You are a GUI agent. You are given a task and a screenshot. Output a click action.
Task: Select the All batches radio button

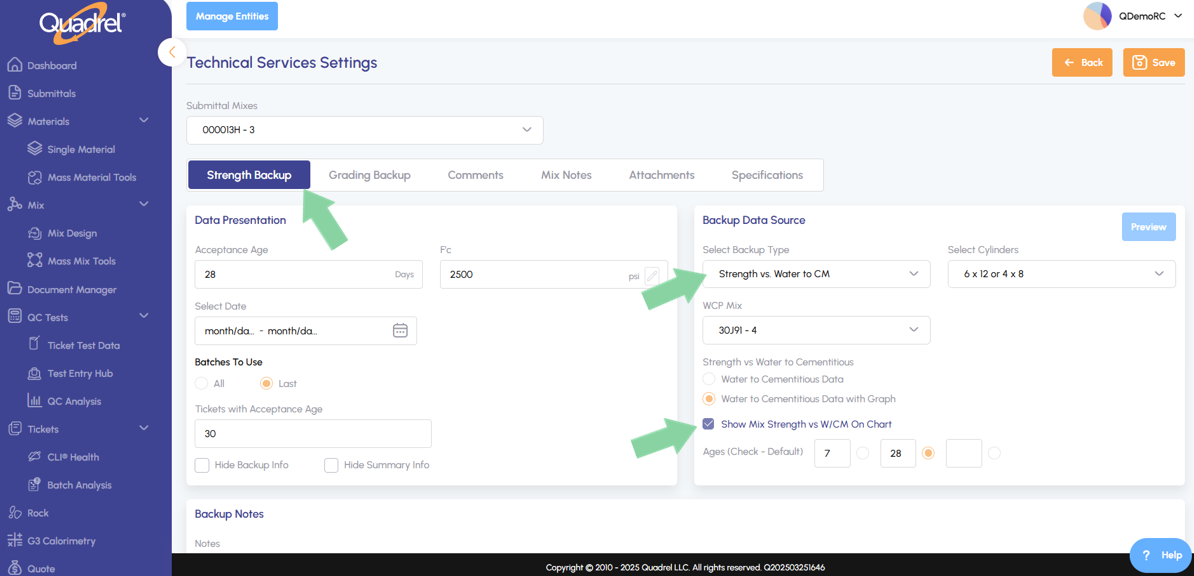[202, 383]
